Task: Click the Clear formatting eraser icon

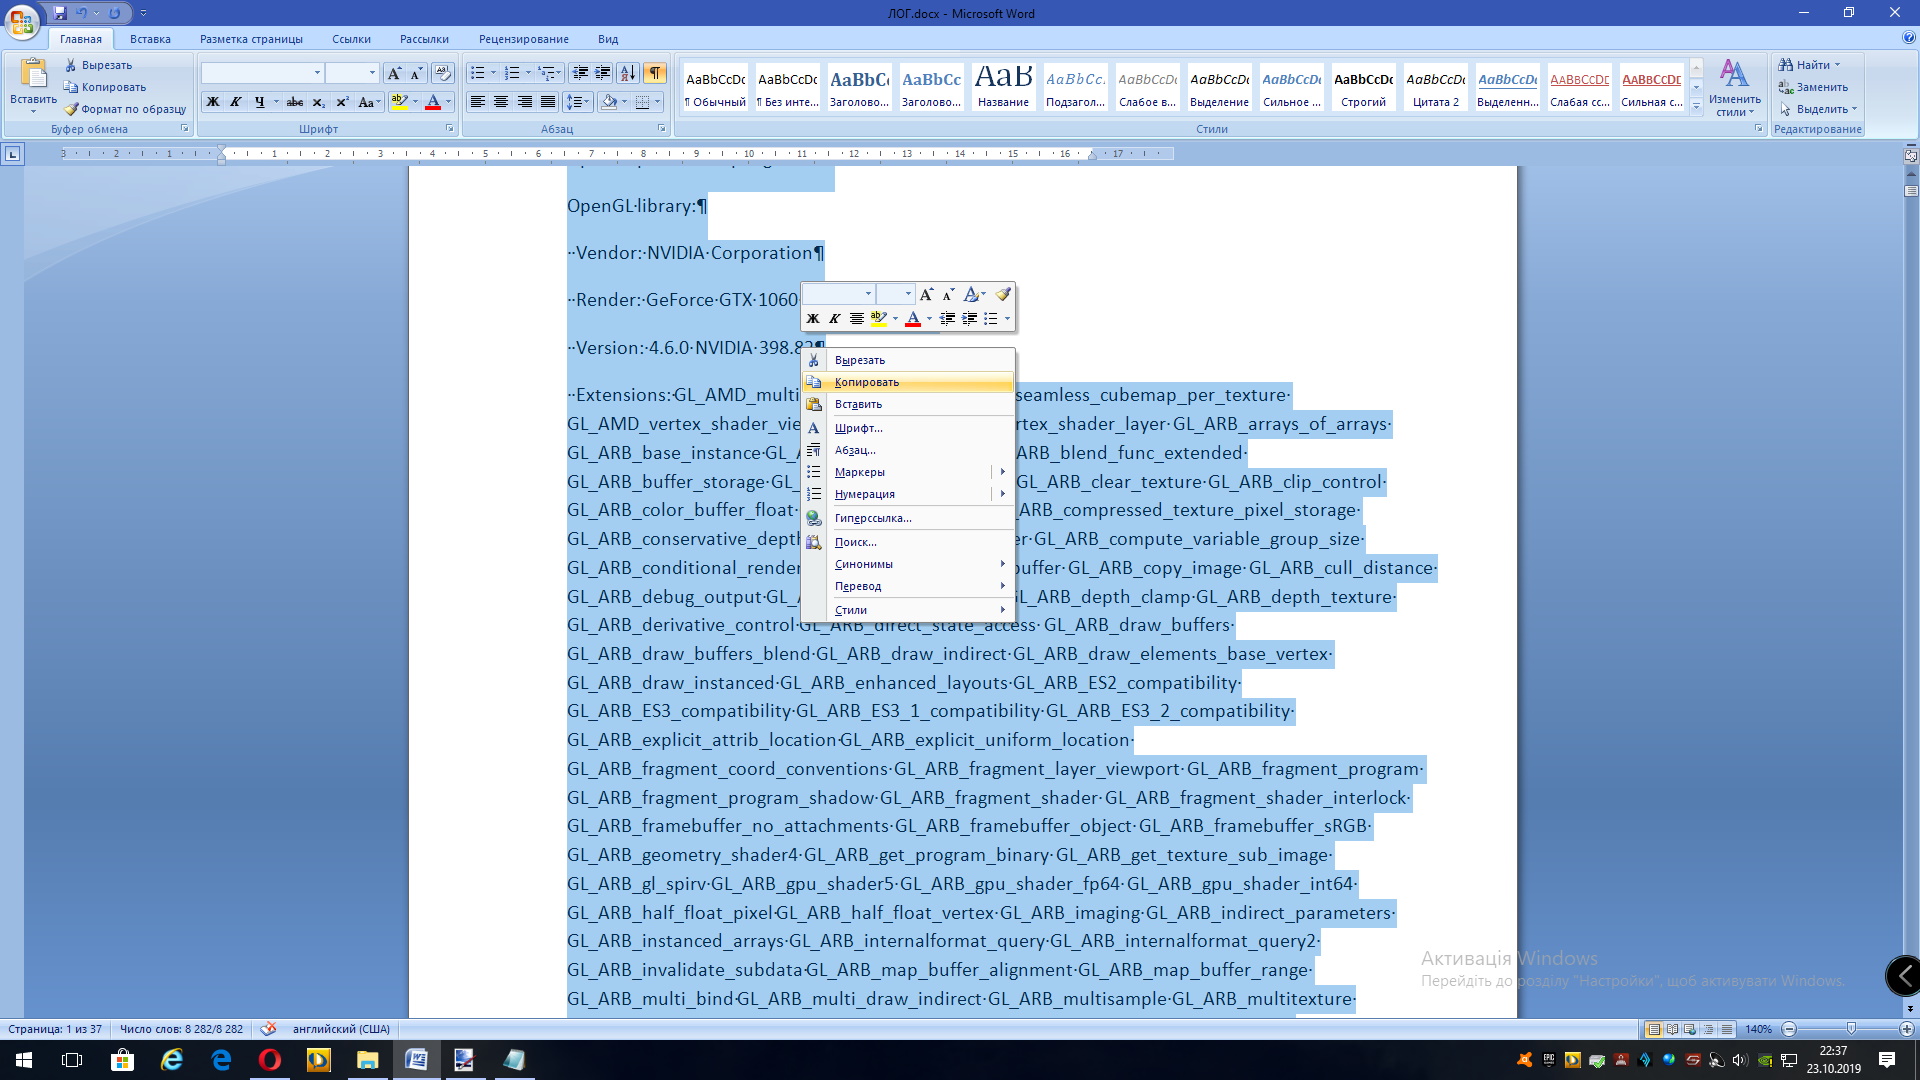Action: pyautogui.click(x=443, y=73)
